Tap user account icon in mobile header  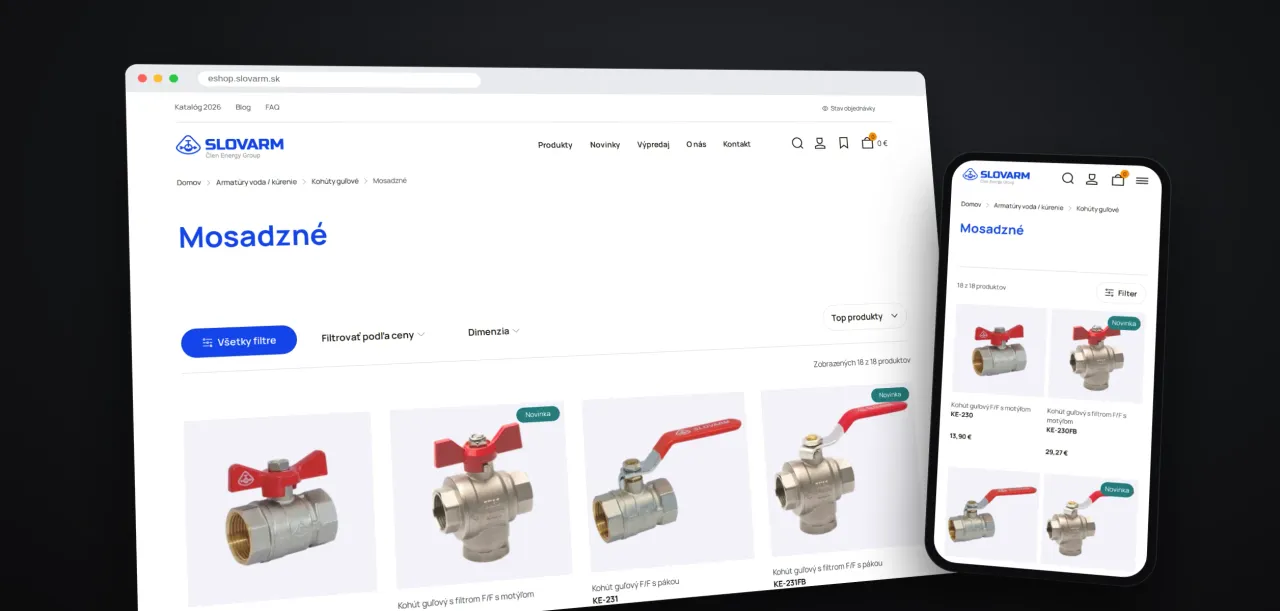click(x=1092, y=179)
